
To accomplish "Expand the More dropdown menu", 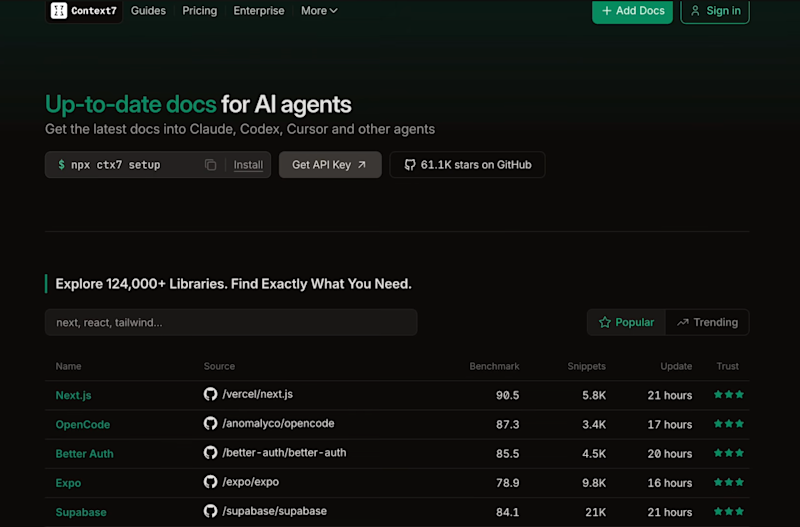I will [319, 11].
